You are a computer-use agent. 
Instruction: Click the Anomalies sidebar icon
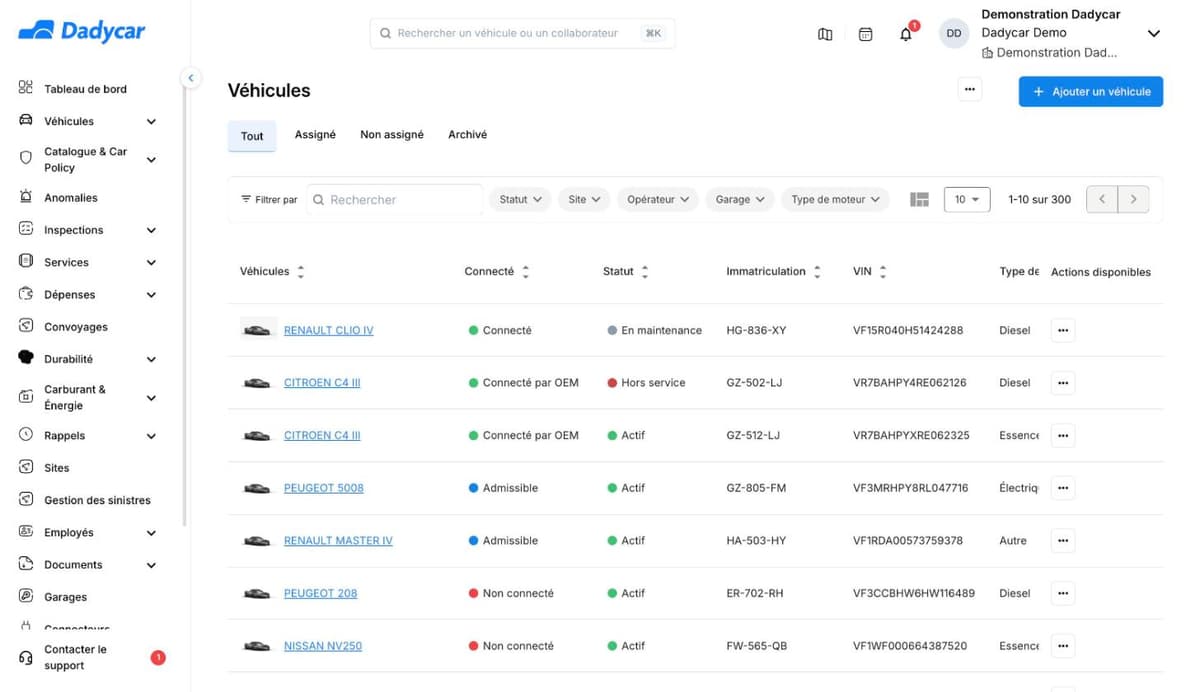(x=26, y=197)
